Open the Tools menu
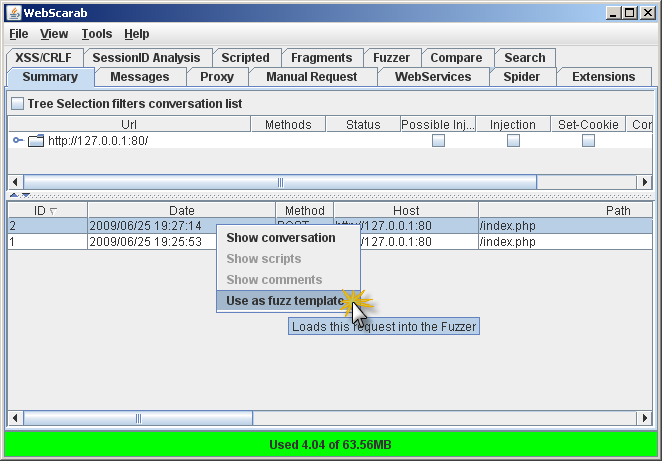Image resolution: width=662 pixels, height=461 pixels. tap(97, 34)
